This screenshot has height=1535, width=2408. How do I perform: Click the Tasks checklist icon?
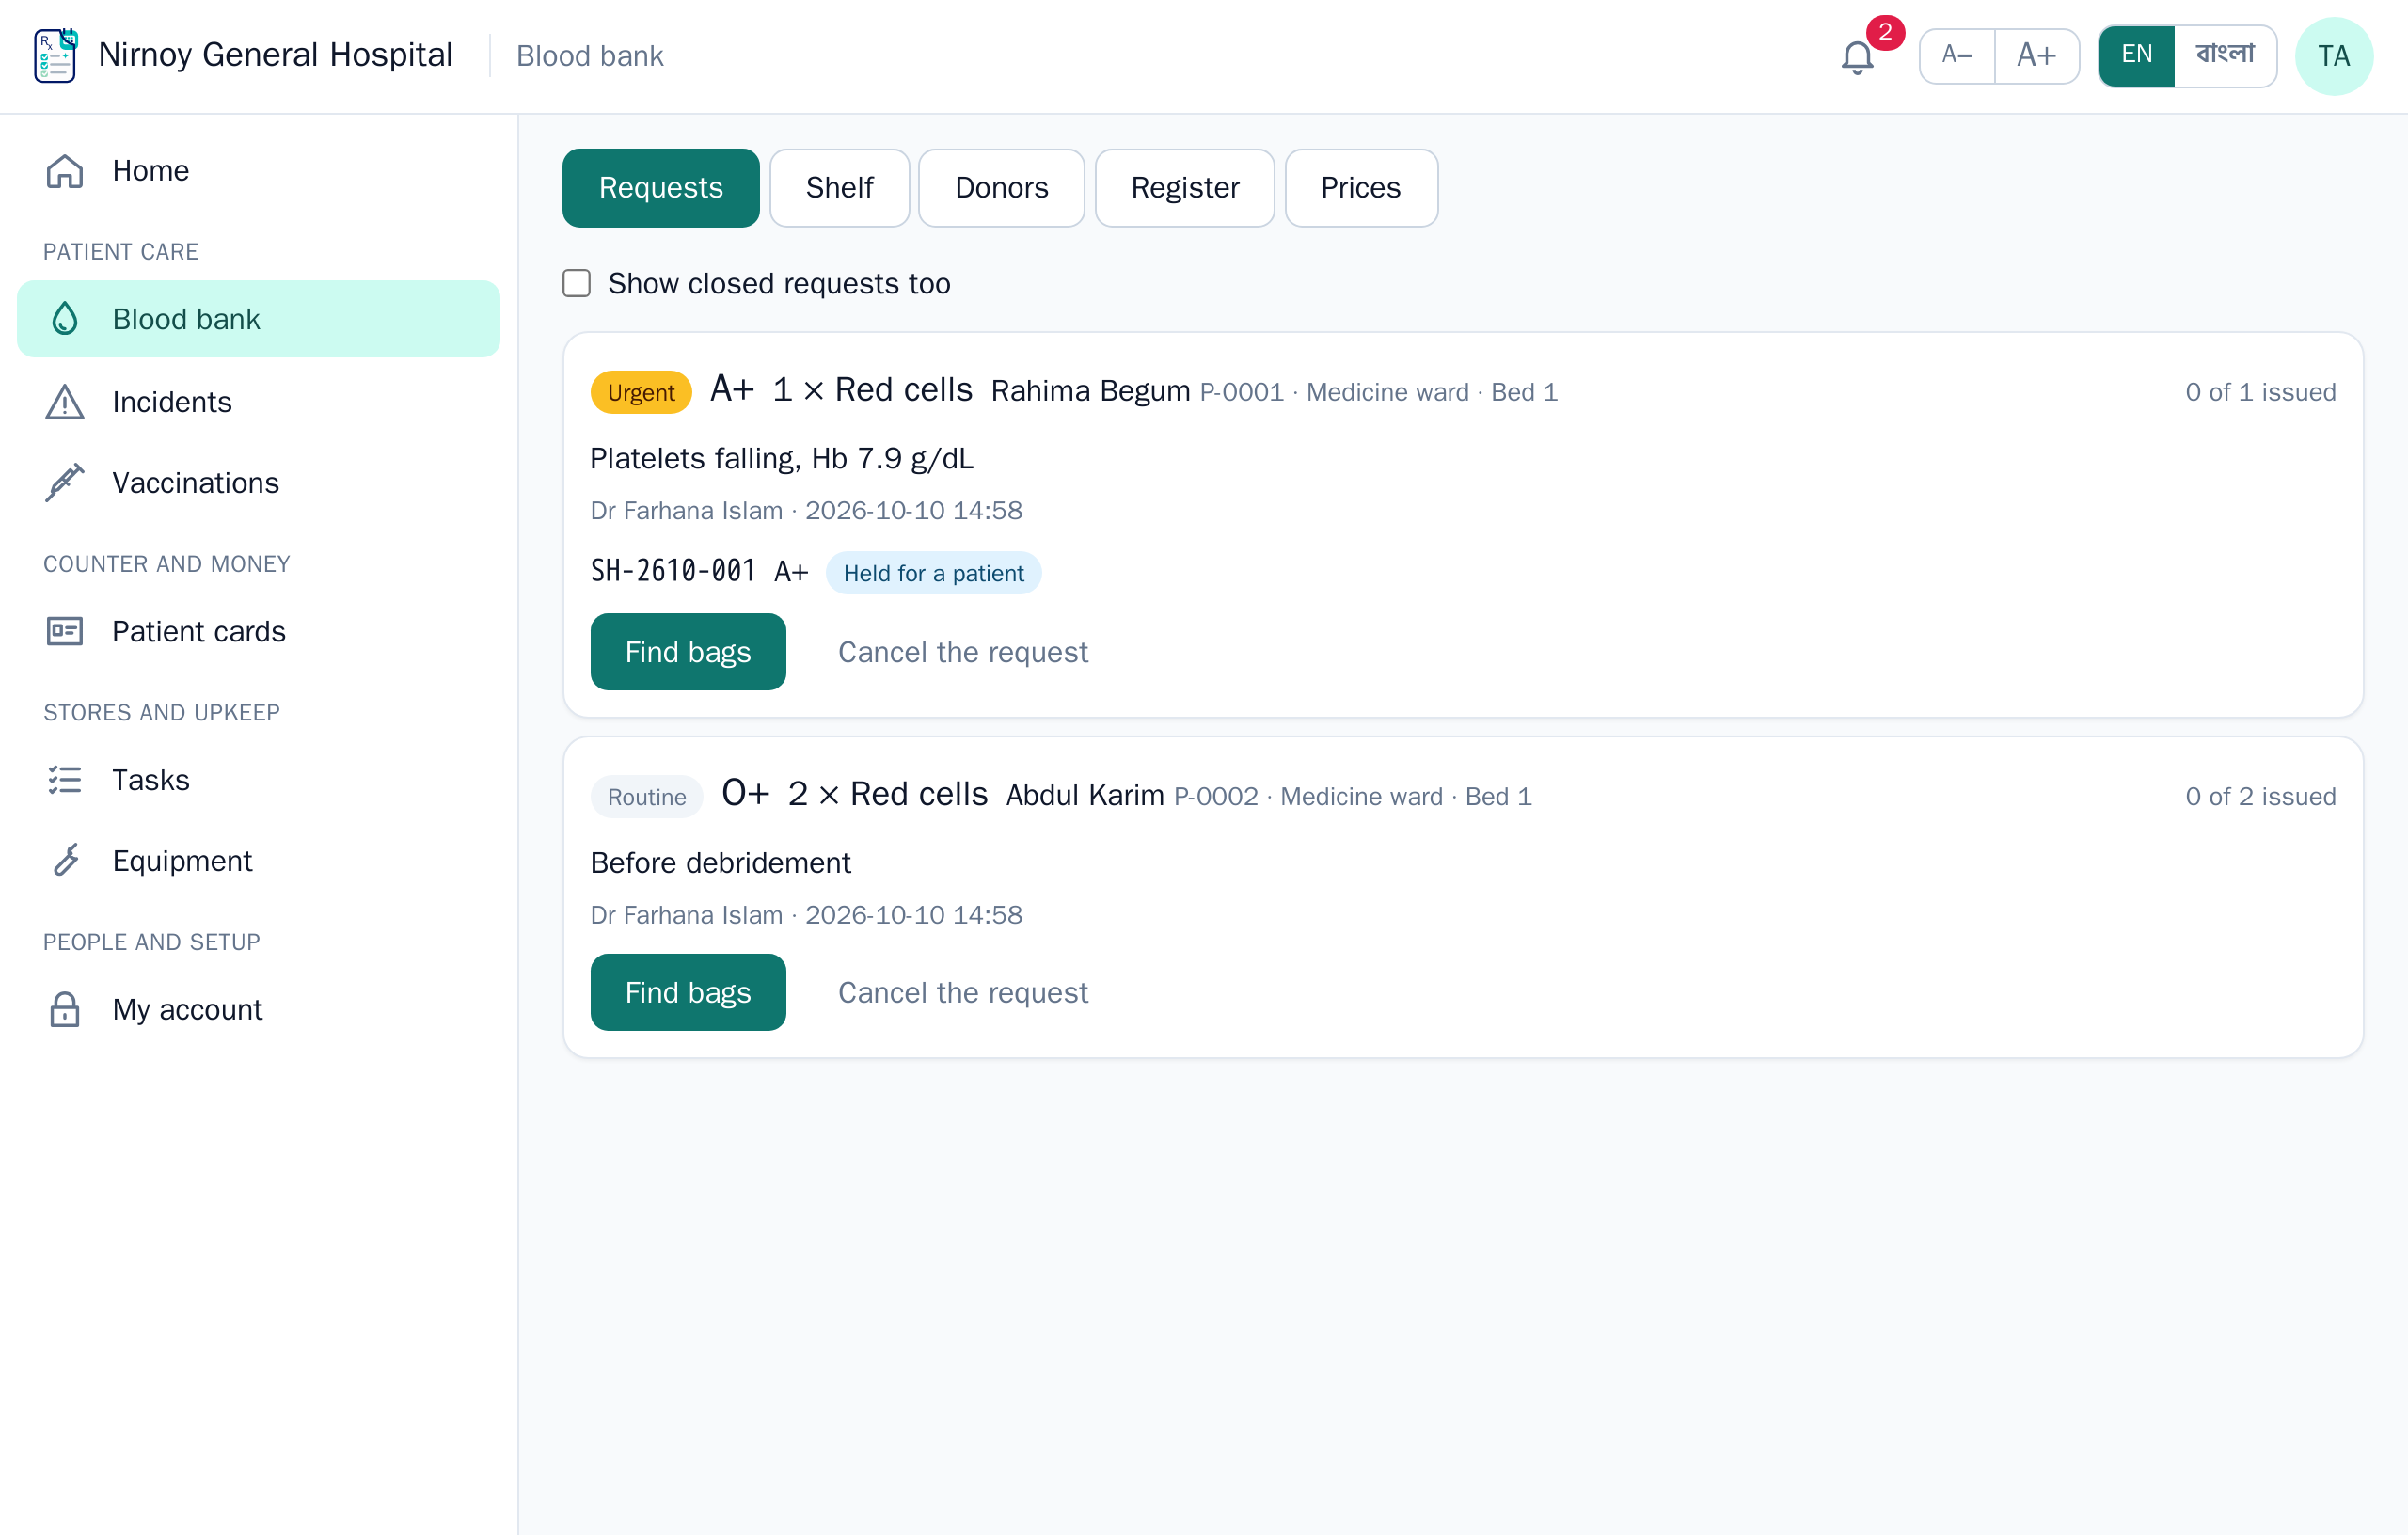(65, 780)
